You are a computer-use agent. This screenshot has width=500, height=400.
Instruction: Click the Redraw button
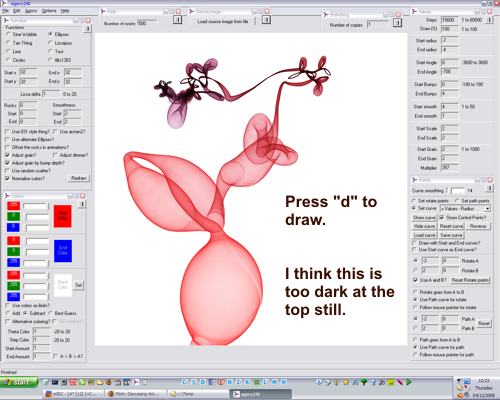78,178
